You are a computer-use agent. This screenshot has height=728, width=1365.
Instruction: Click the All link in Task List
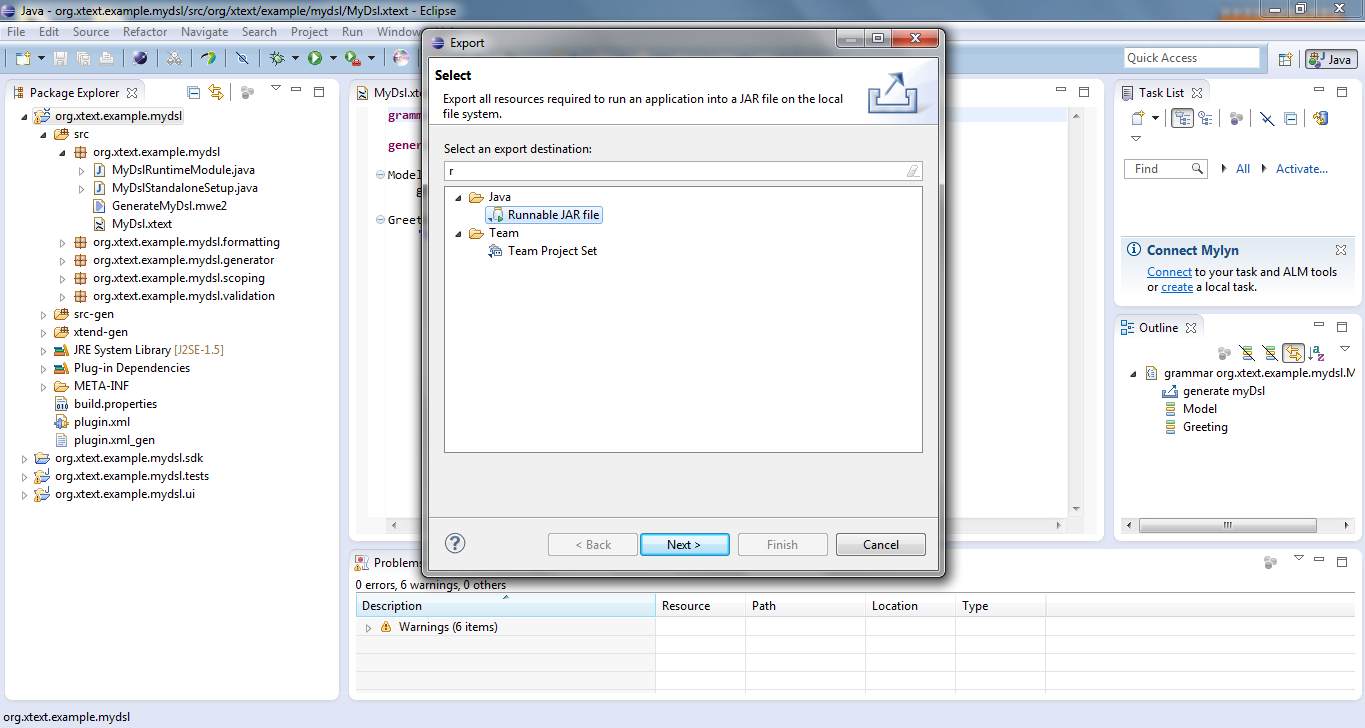(x=1243, y=169)
